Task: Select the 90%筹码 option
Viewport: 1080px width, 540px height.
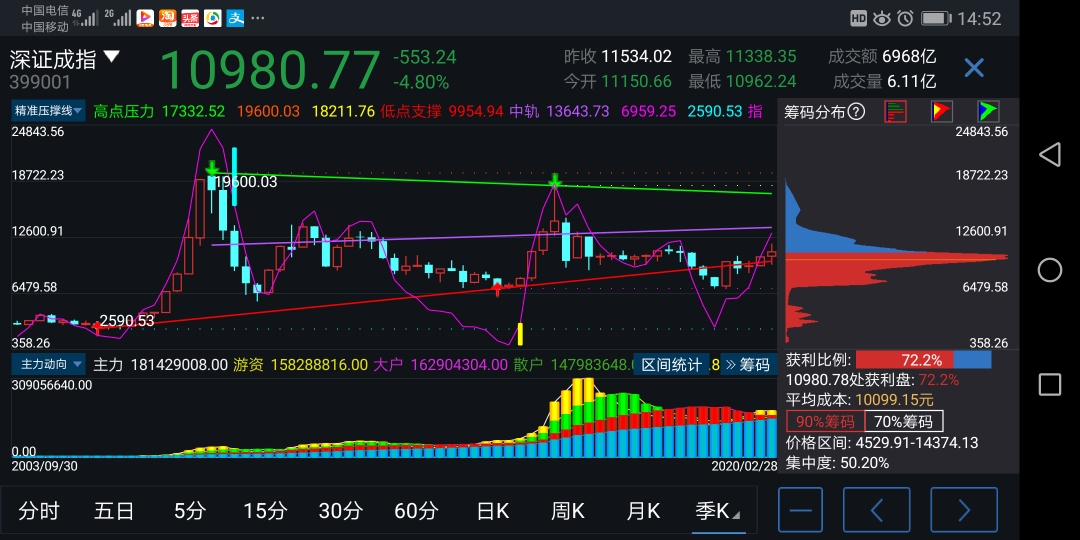Action: pos(825,421)
